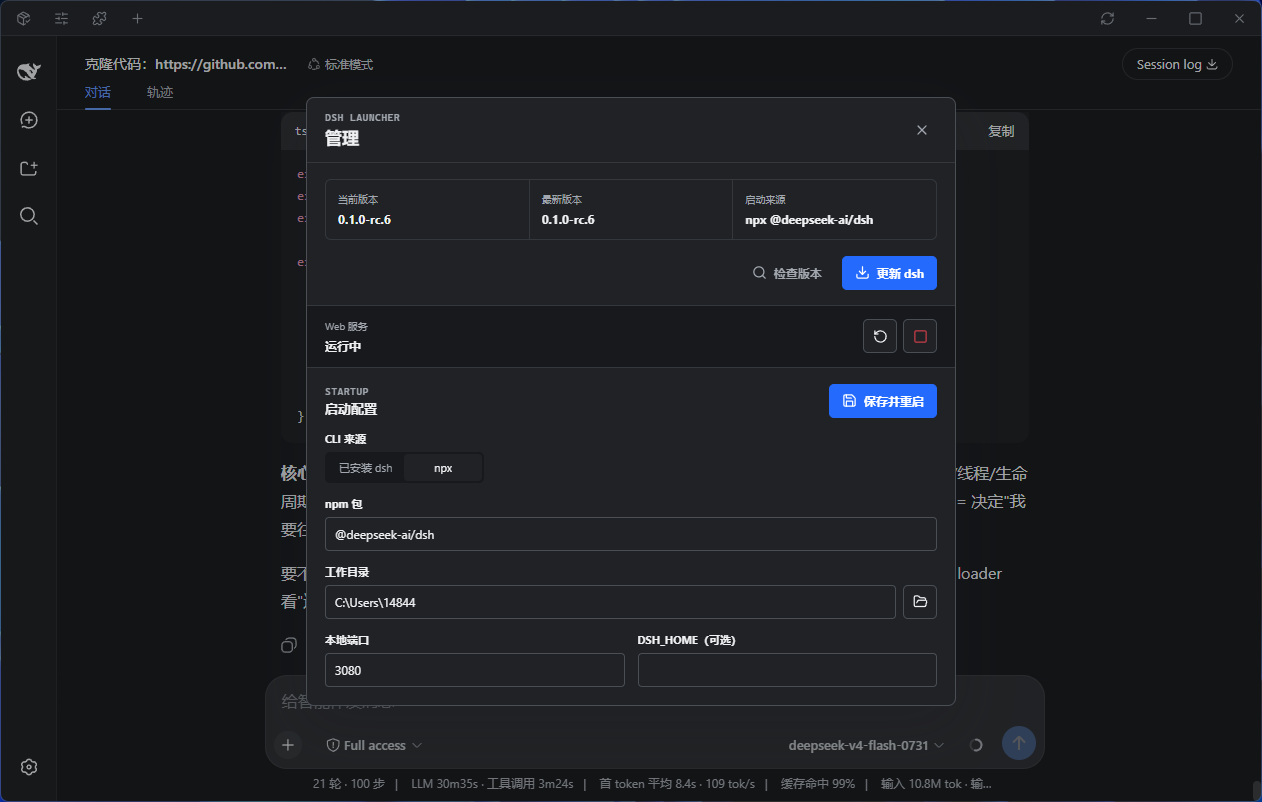Click current version value under 当前版本
Viewport: 1262px width, 802px height.
pos(364,219)
